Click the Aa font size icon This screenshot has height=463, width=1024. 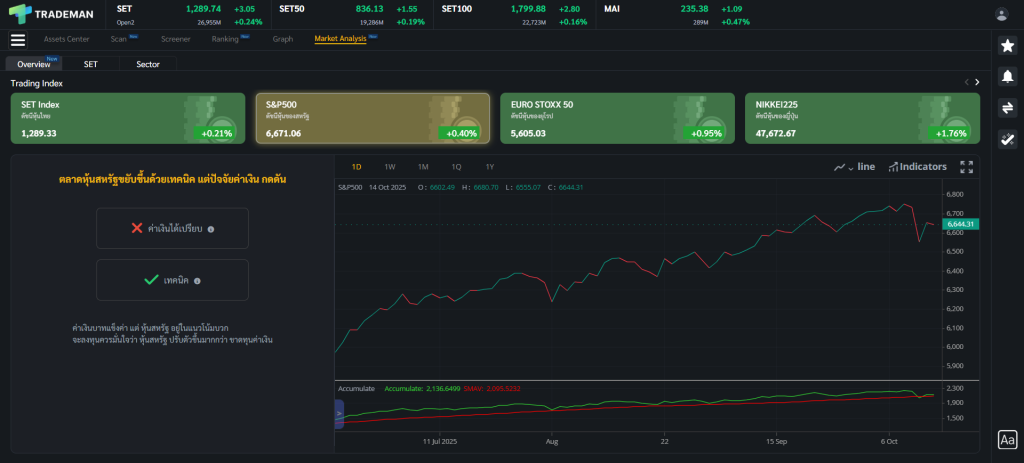pyautogui.click(x=1007, y=440)
